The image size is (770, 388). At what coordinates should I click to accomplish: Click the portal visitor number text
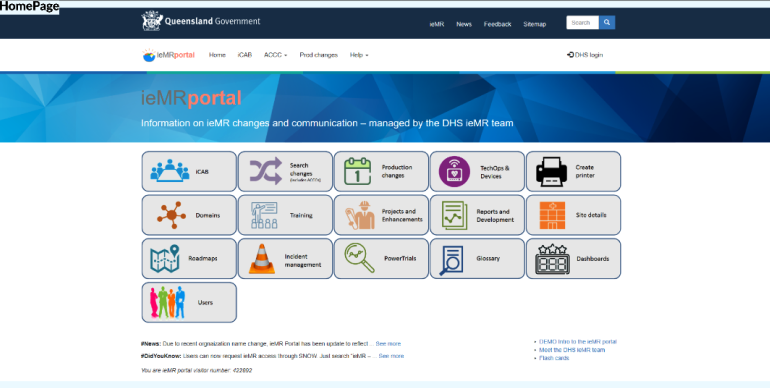(x=196, y=370)
